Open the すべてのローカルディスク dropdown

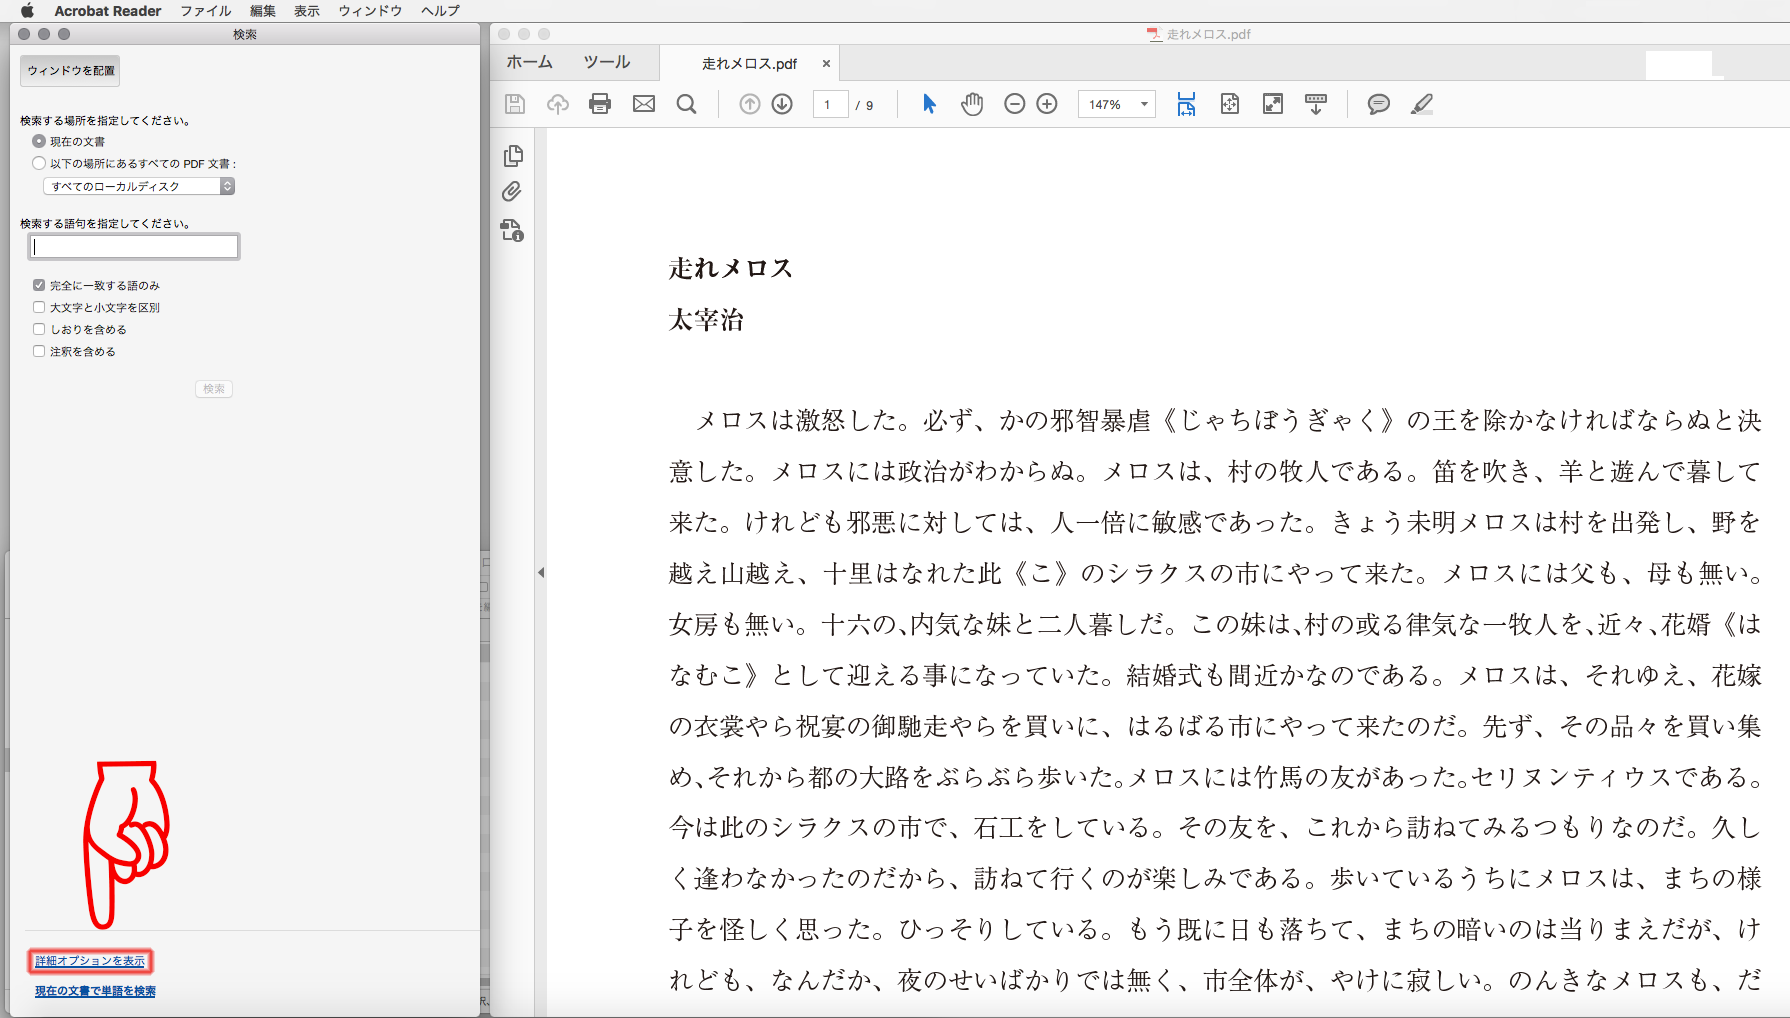[139, 186]
